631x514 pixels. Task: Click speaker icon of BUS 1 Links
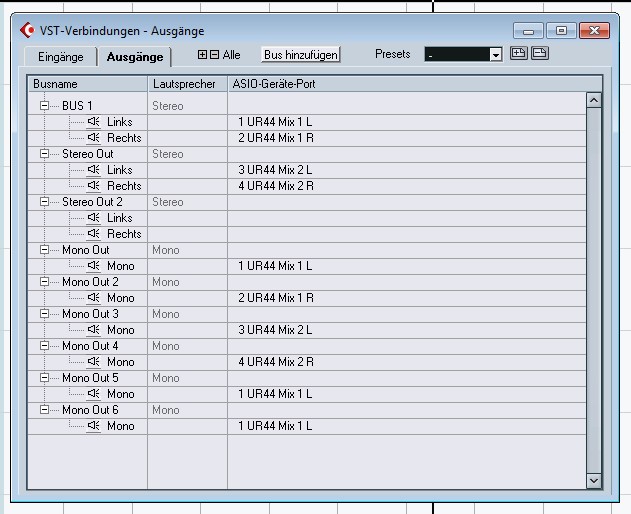click(x=93, y=122)
